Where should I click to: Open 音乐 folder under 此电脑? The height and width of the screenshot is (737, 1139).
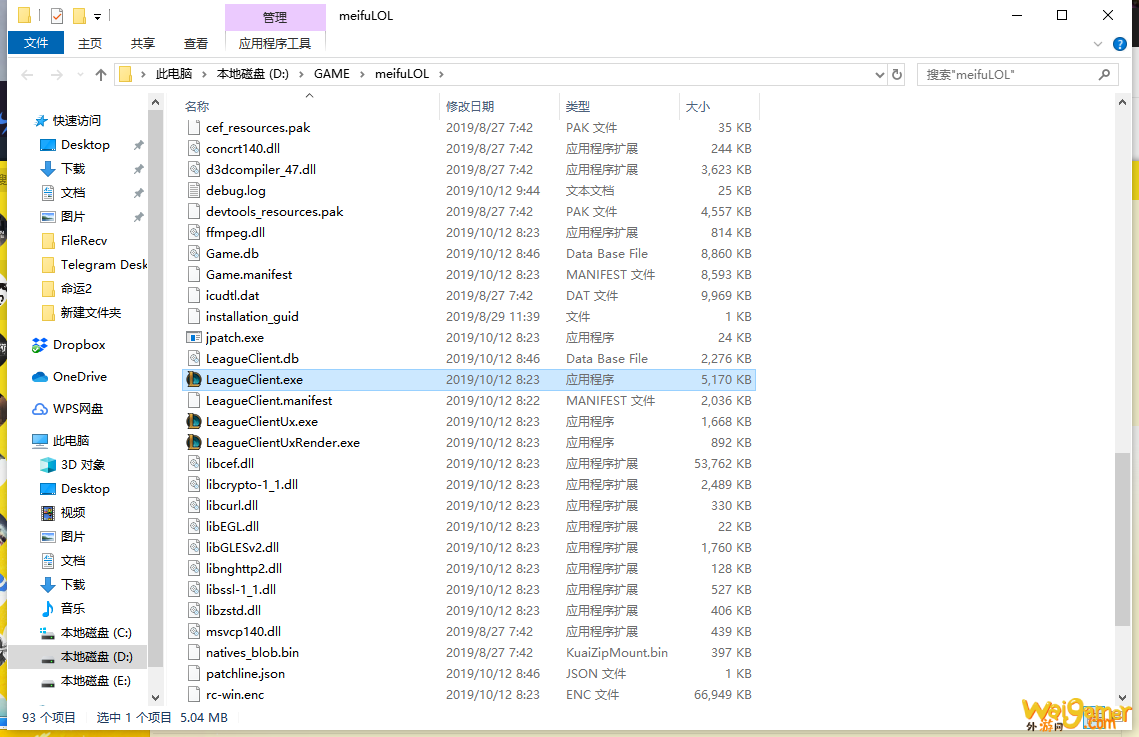pos(73,608)
